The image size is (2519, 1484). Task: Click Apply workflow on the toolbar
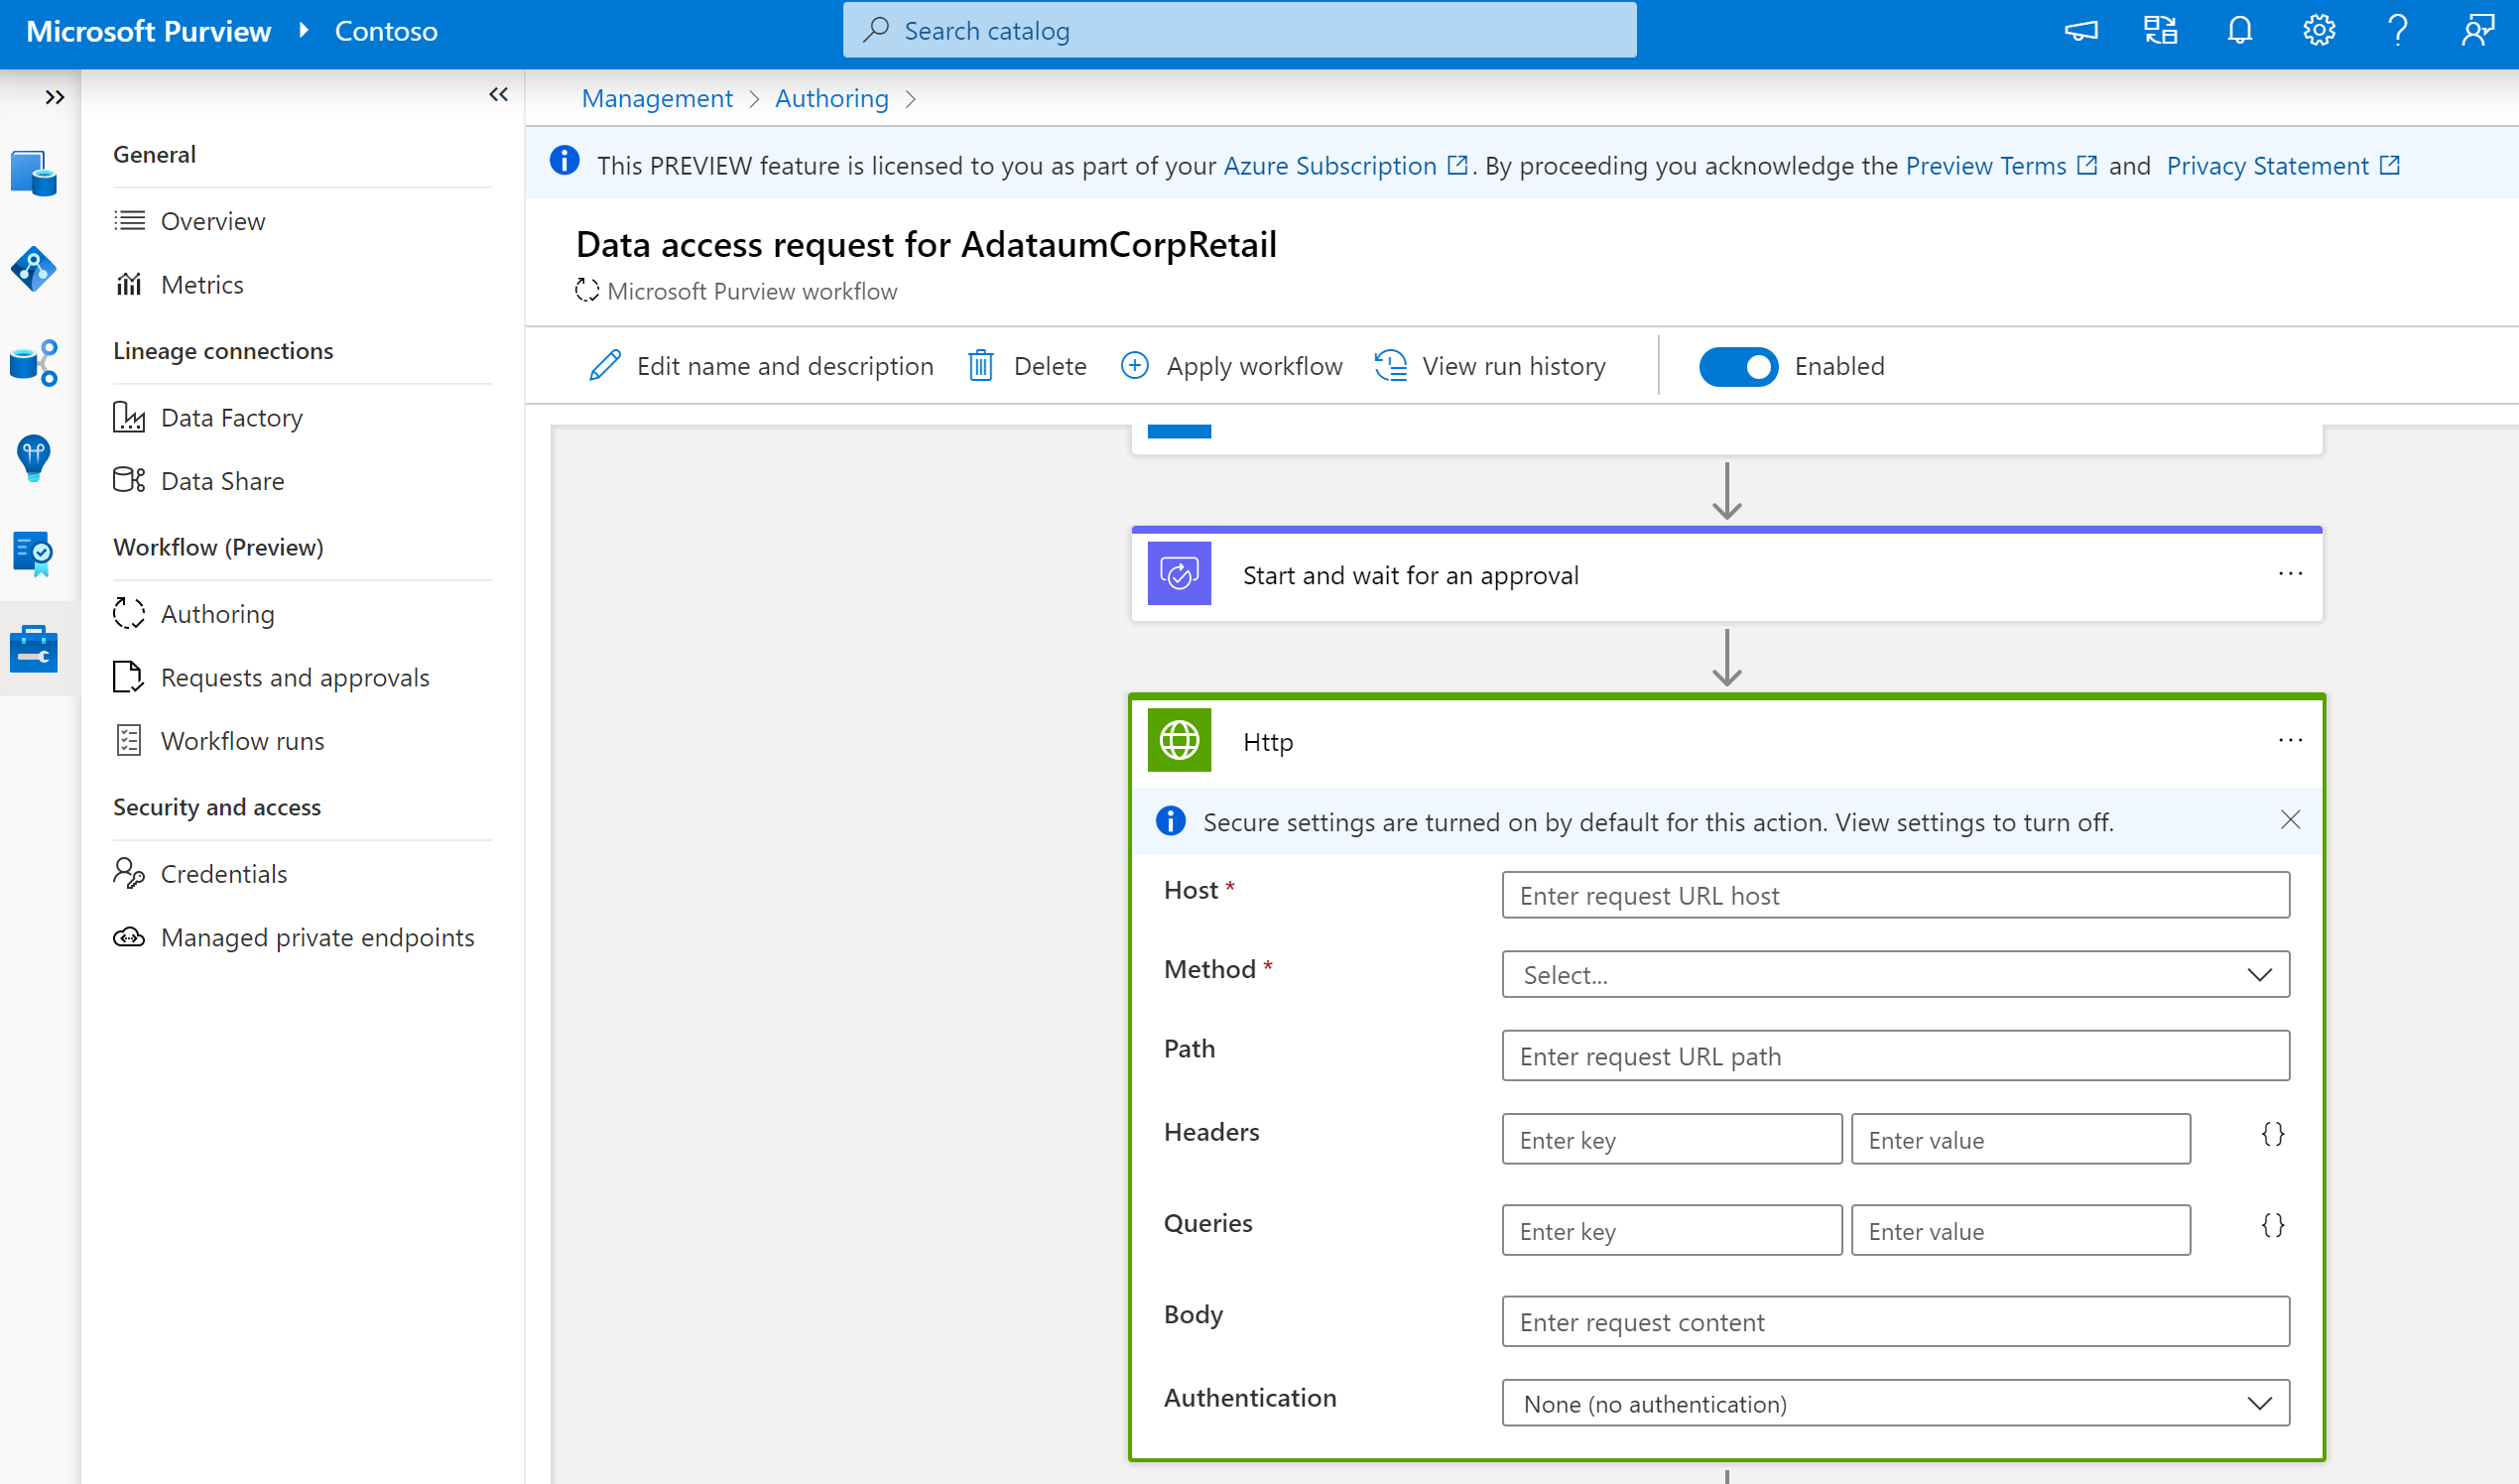[1230, 366]
